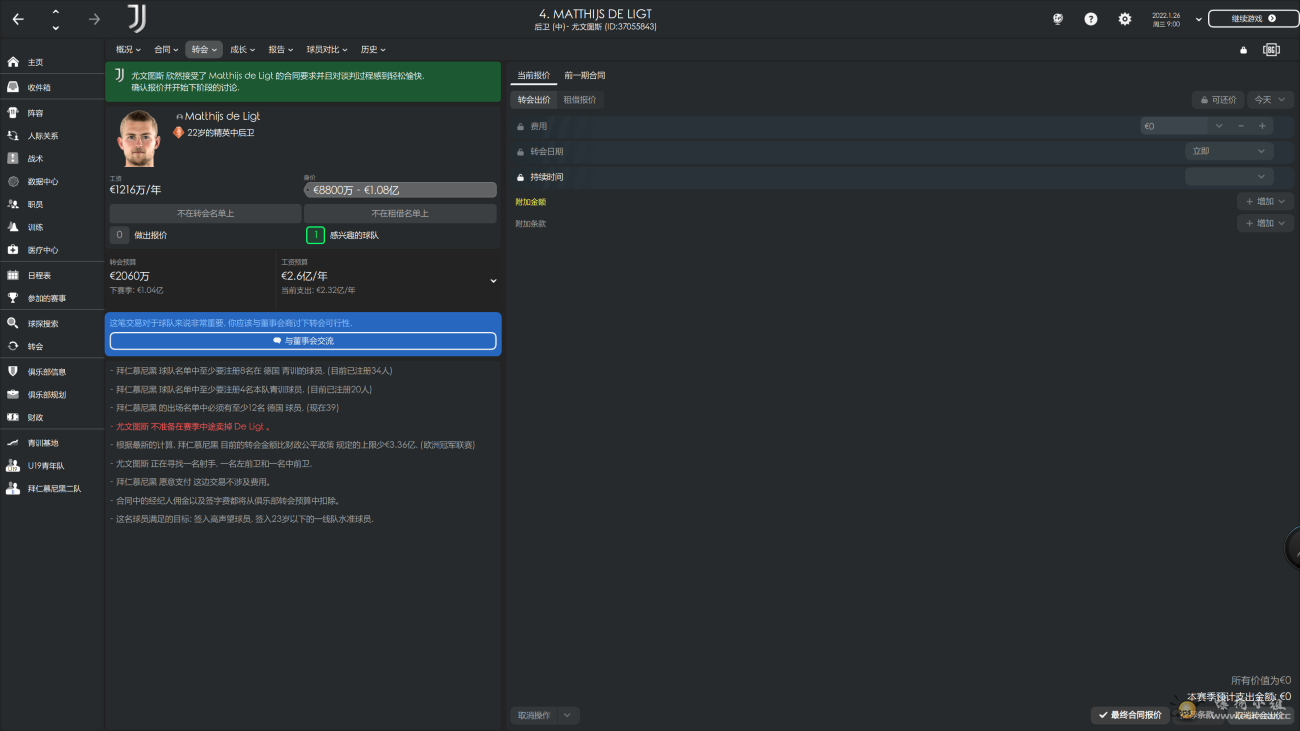1300x731 pixels.
Task: Open the 训练 training sidebar item
Action: point(52,227)
